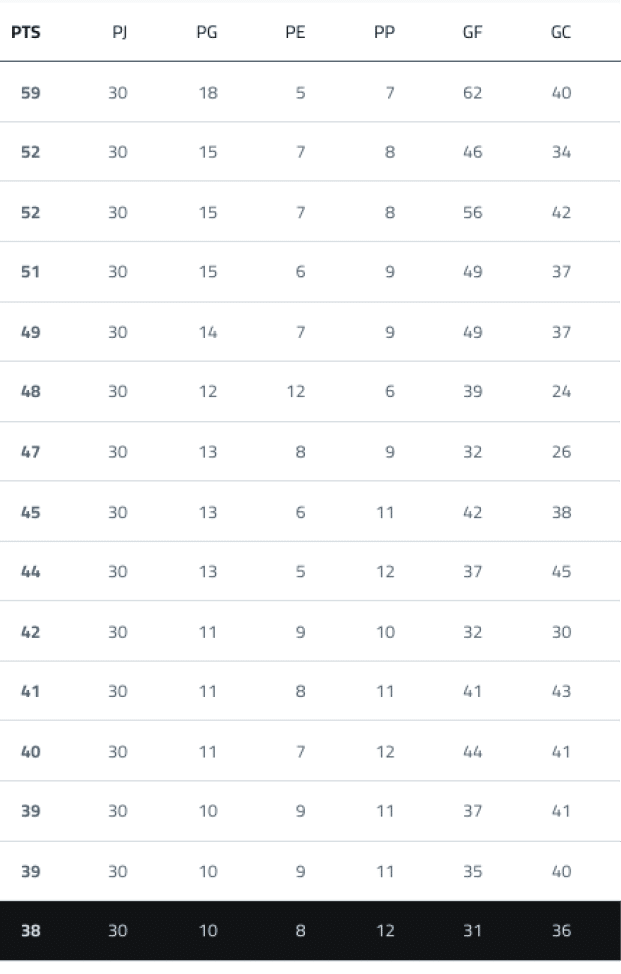Click the highlighted row with 38 points
The image size is (621, 974).
(310, 931)
